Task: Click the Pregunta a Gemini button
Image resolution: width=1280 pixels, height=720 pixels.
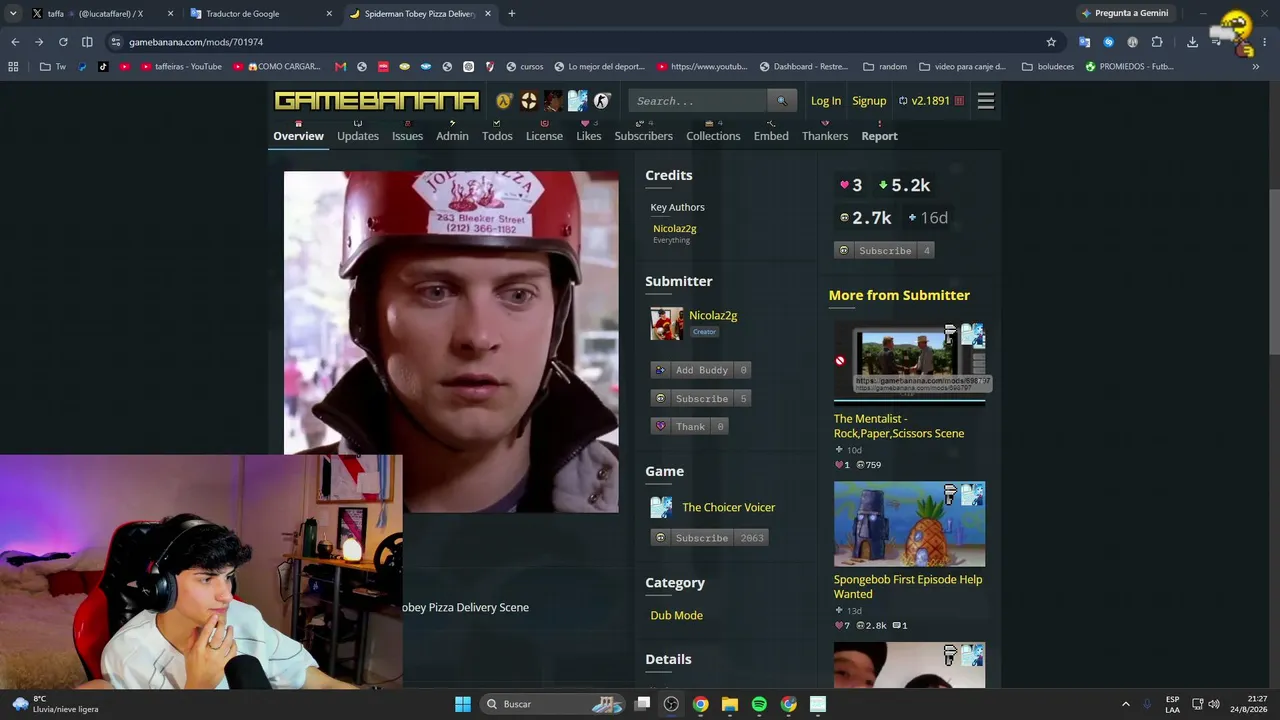Action: pyautogui.click(x=1125, y=14)
